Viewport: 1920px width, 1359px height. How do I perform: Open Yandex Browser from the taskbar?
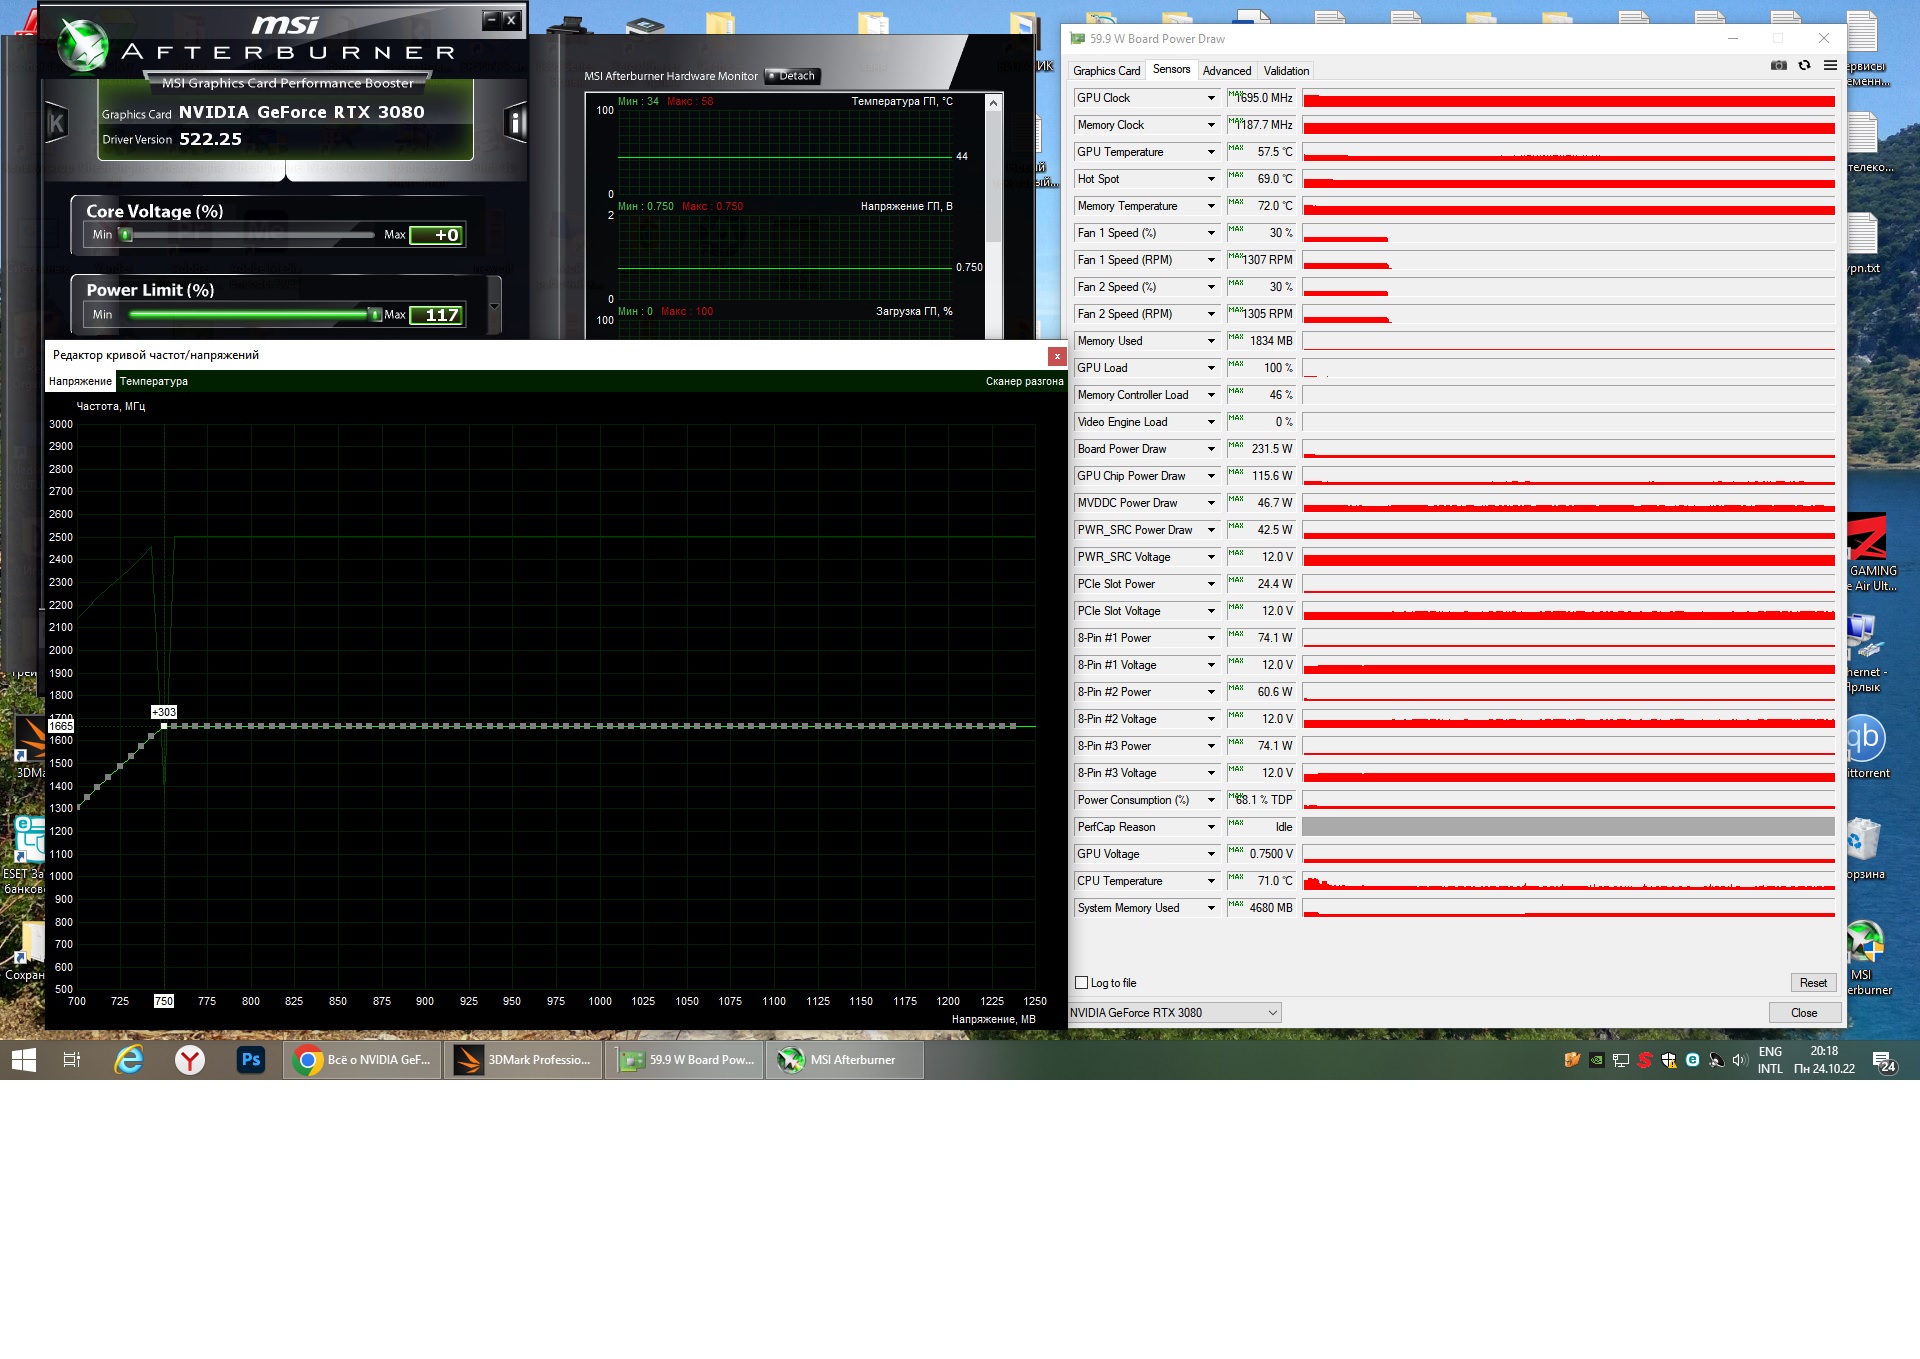pos(190,1060)
